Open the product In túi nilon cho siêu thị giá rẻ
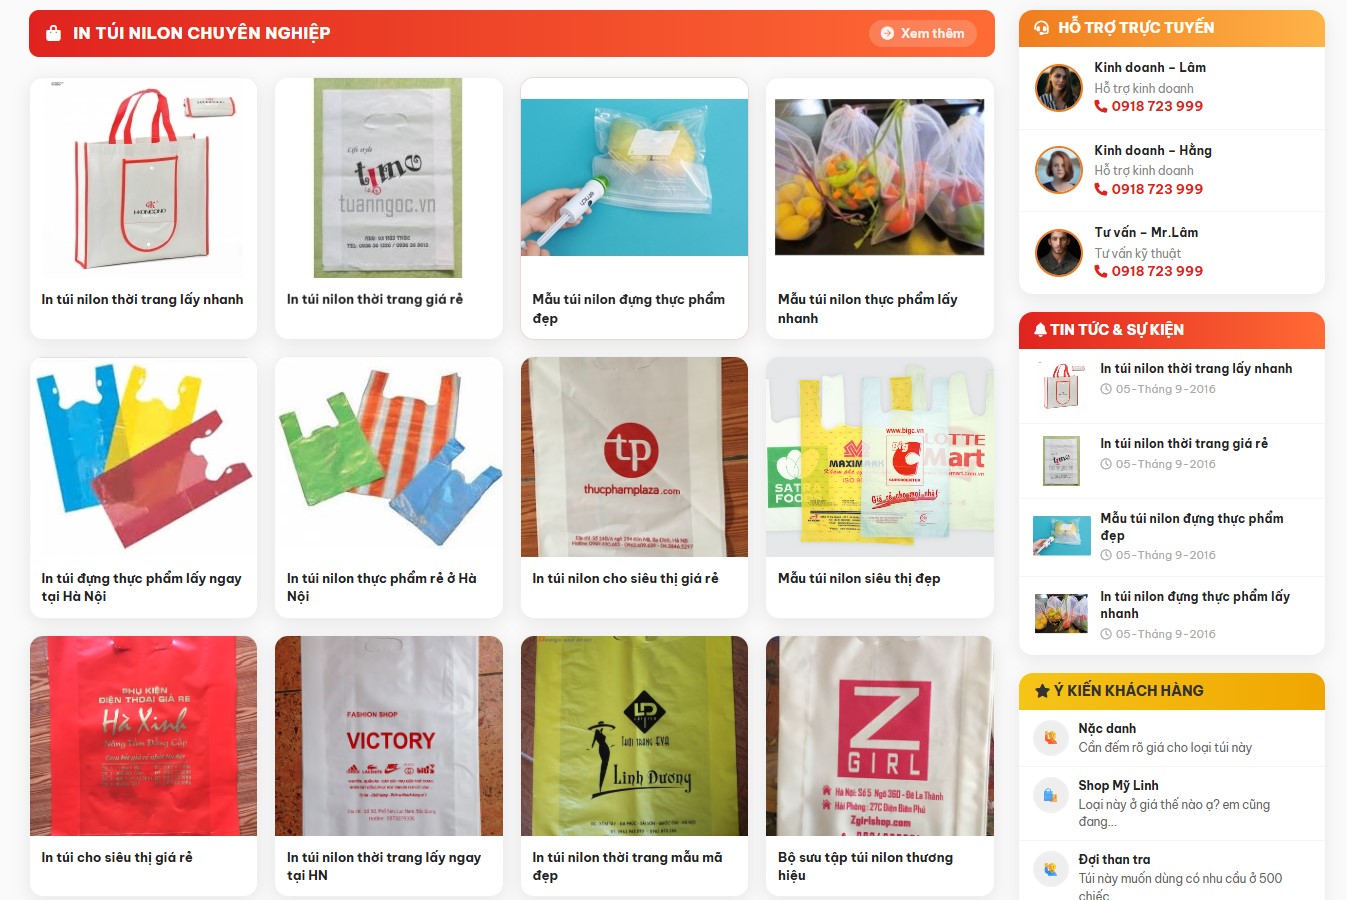 [625, 578]
